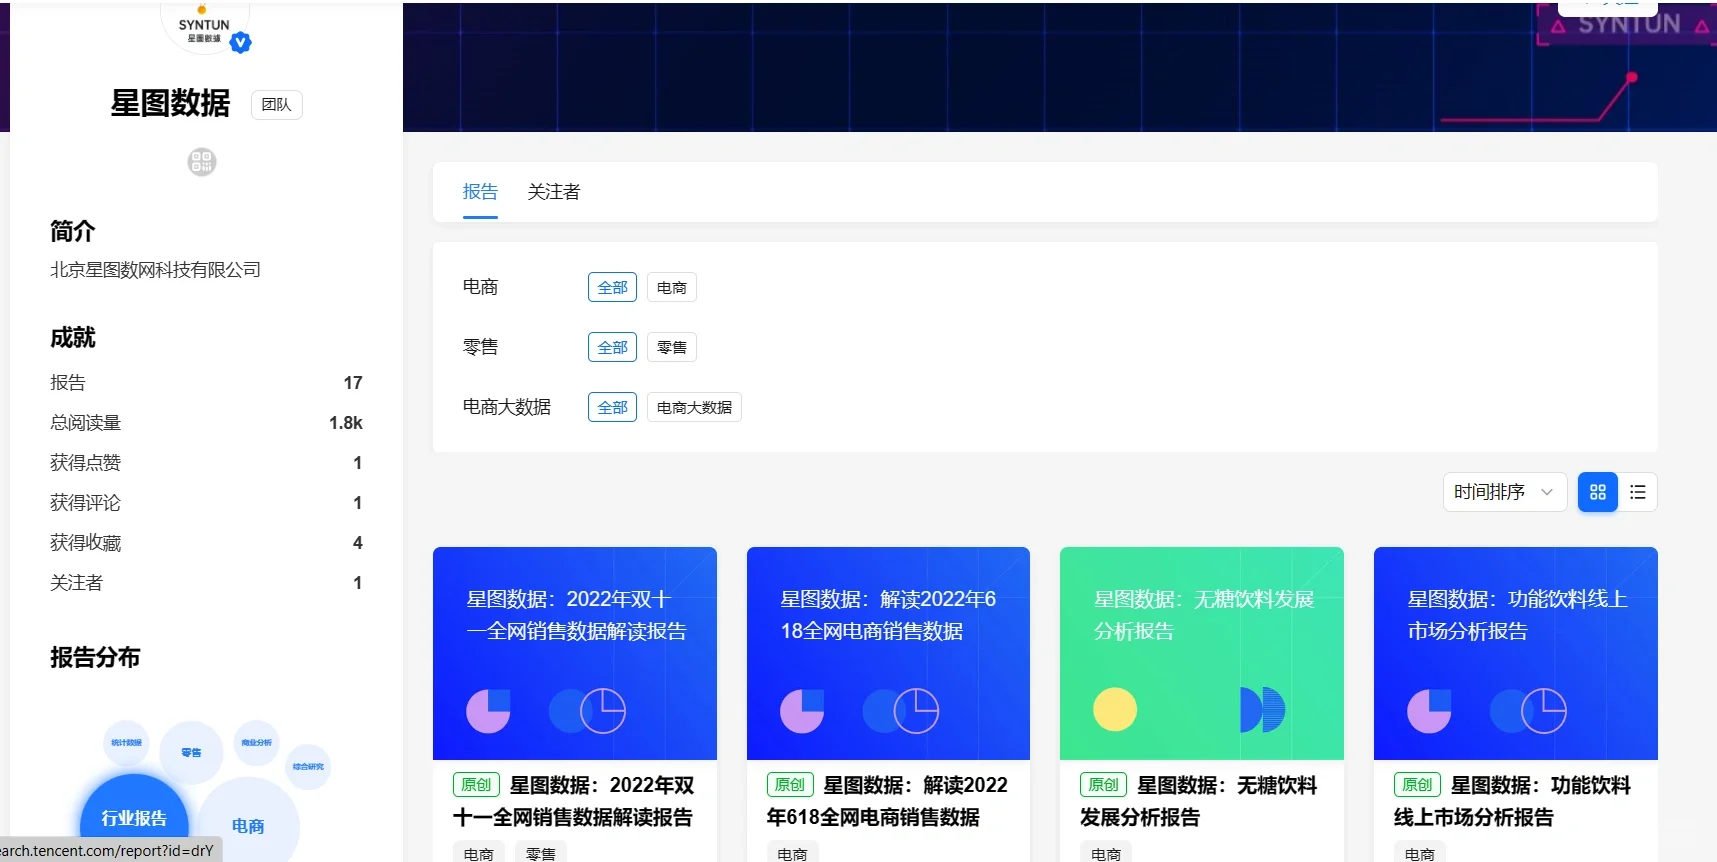Screen dimensions: 1717x862
Task: Click 电商 tag under 双十一 report
Action: (479, 853)
